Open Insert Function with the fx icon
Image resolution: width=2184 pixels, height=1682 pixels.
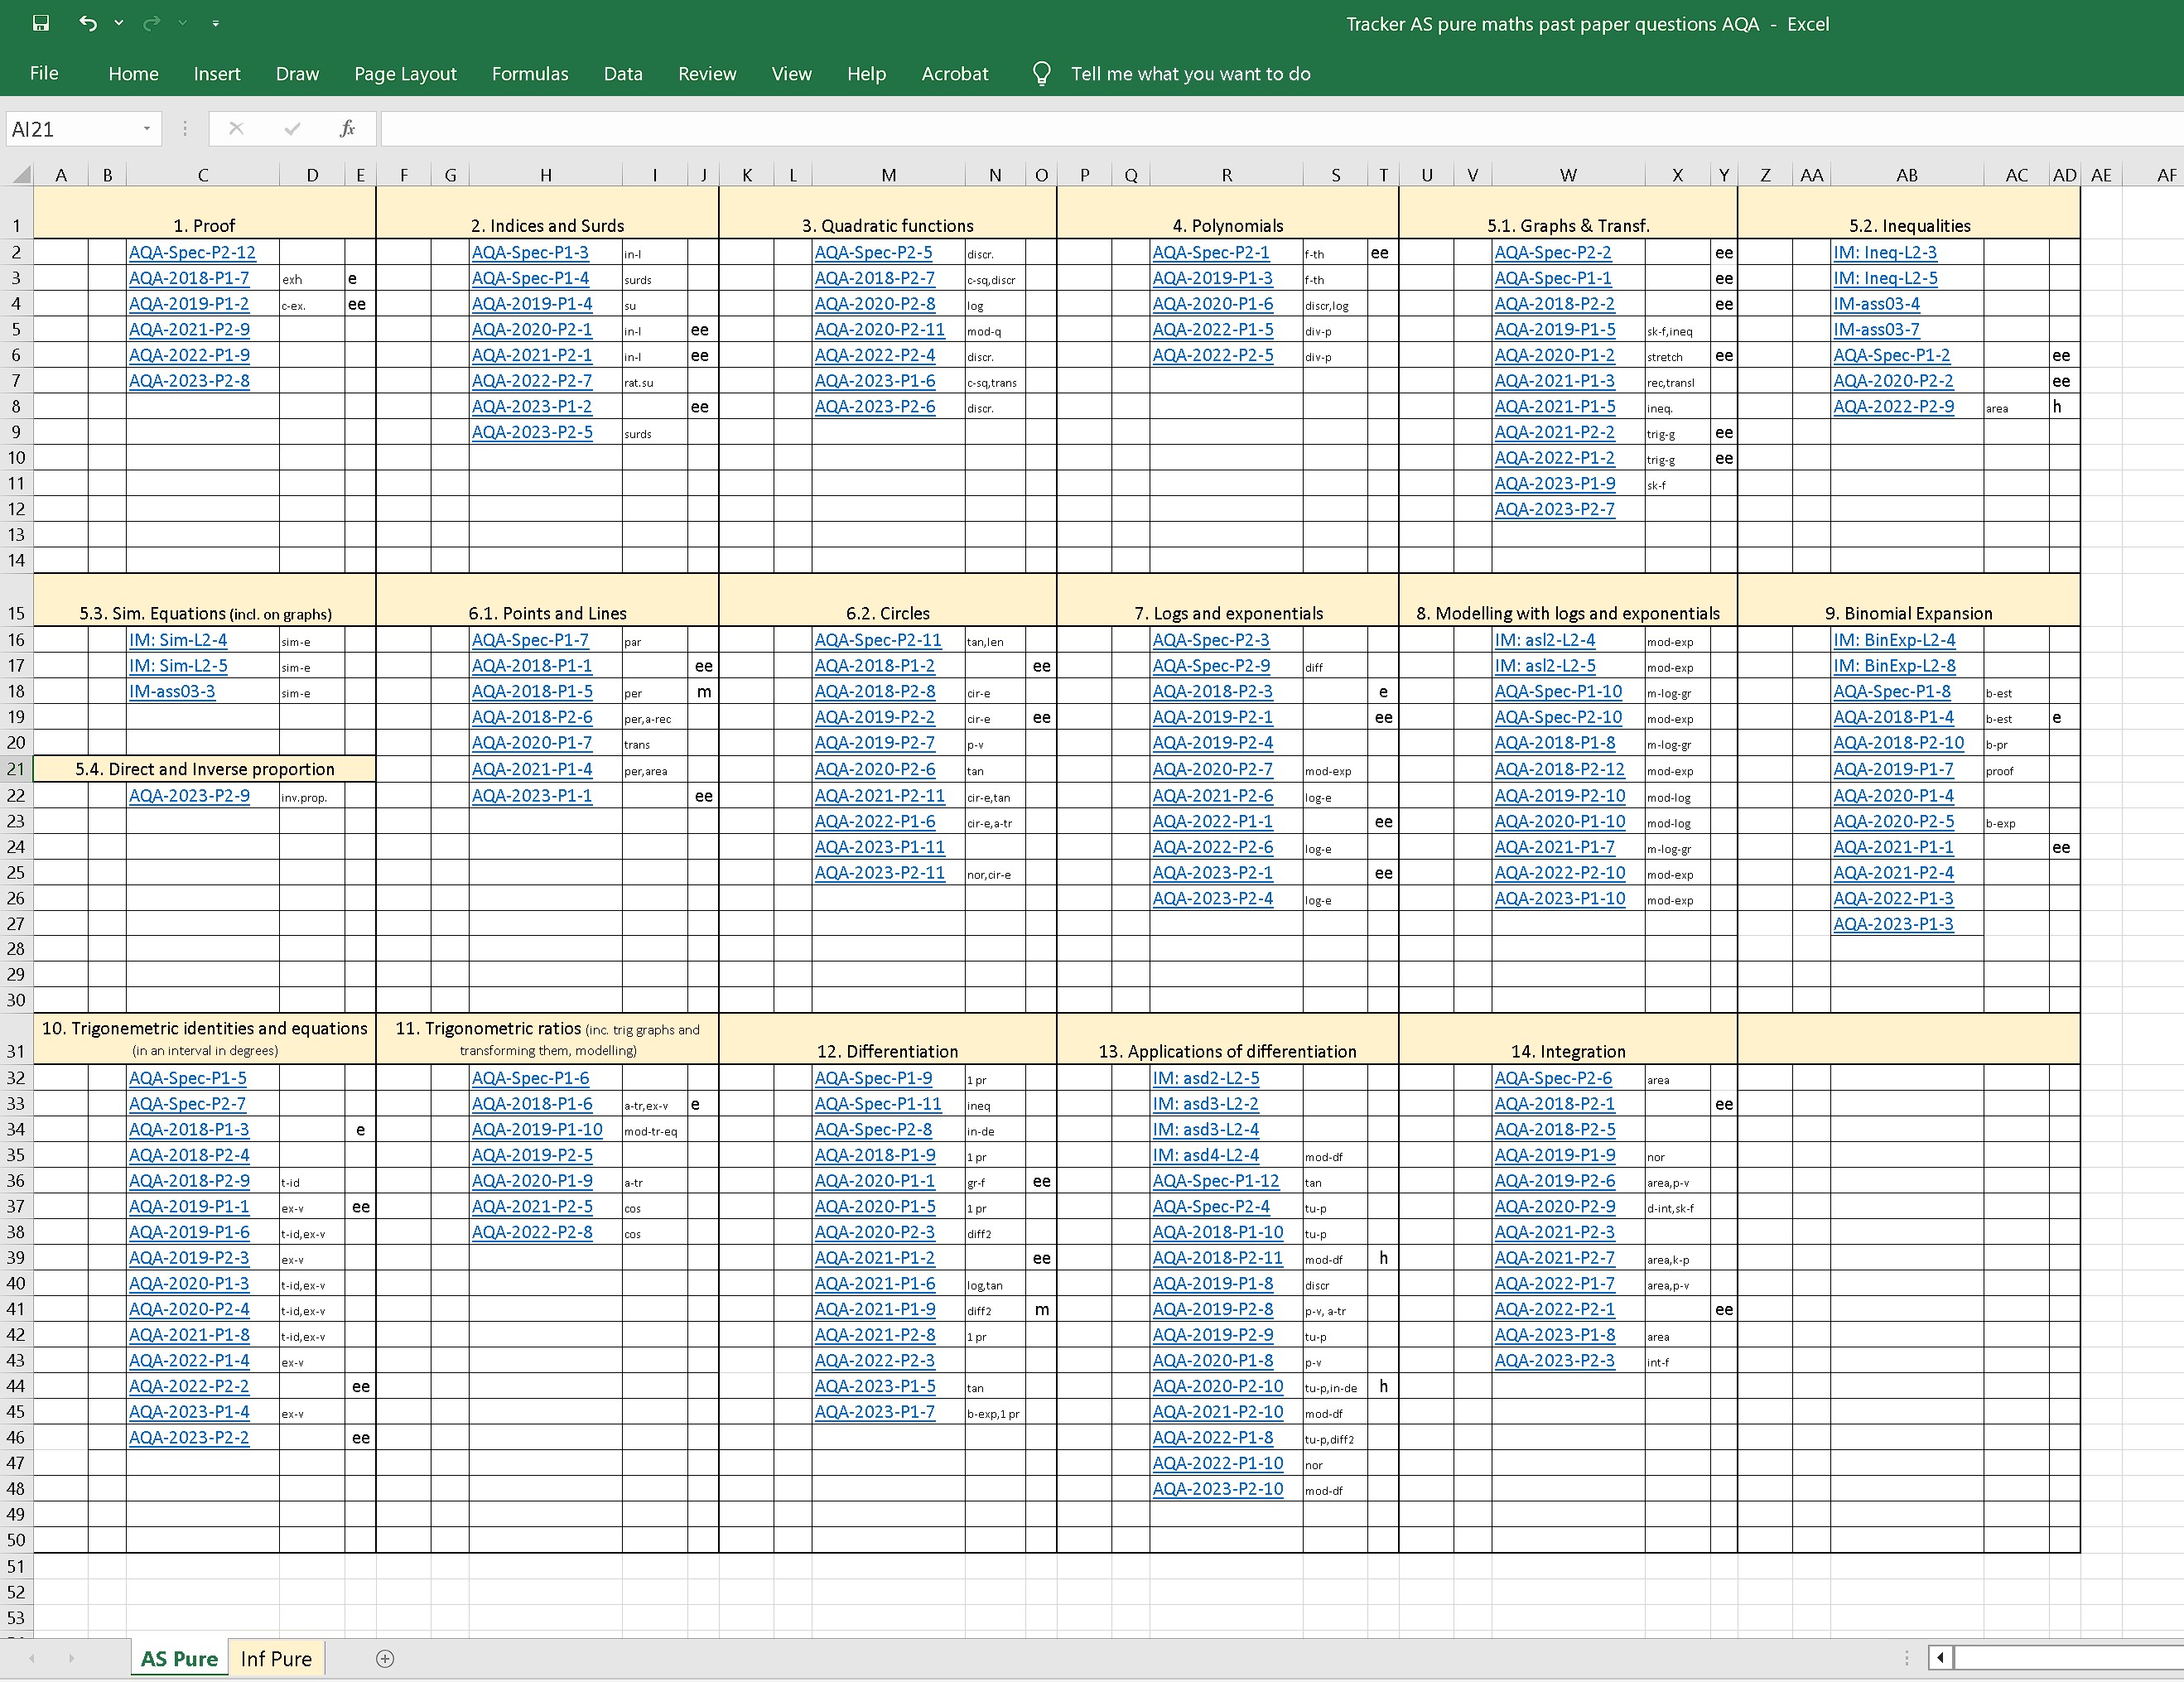coord(347,128)
